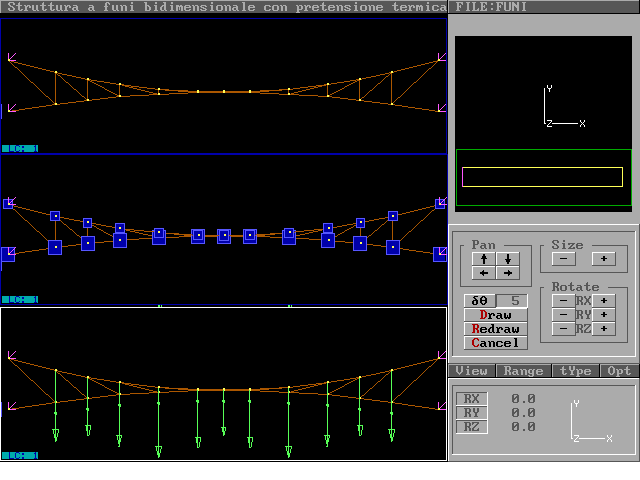Increase view size with plus button
640x480 pixels.
[x=604, y=259]
